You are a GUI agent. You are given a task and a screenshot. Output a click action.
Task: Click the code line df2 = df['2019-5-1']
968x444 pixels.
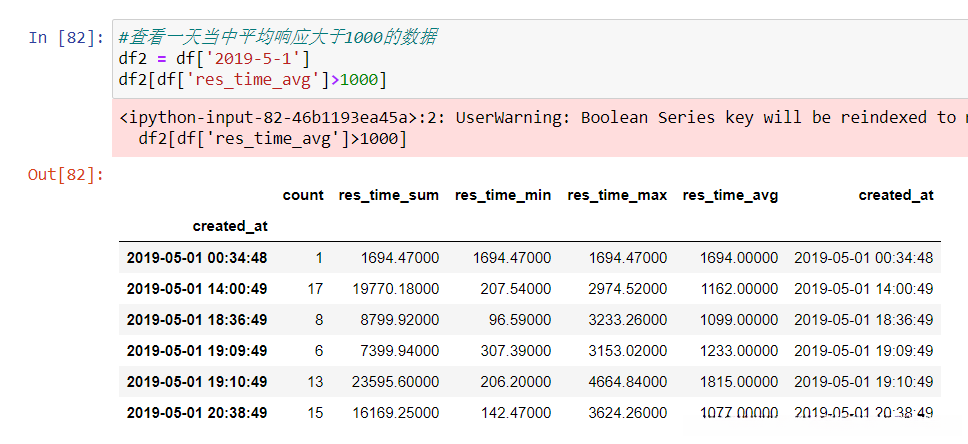[x=214, y=59]
